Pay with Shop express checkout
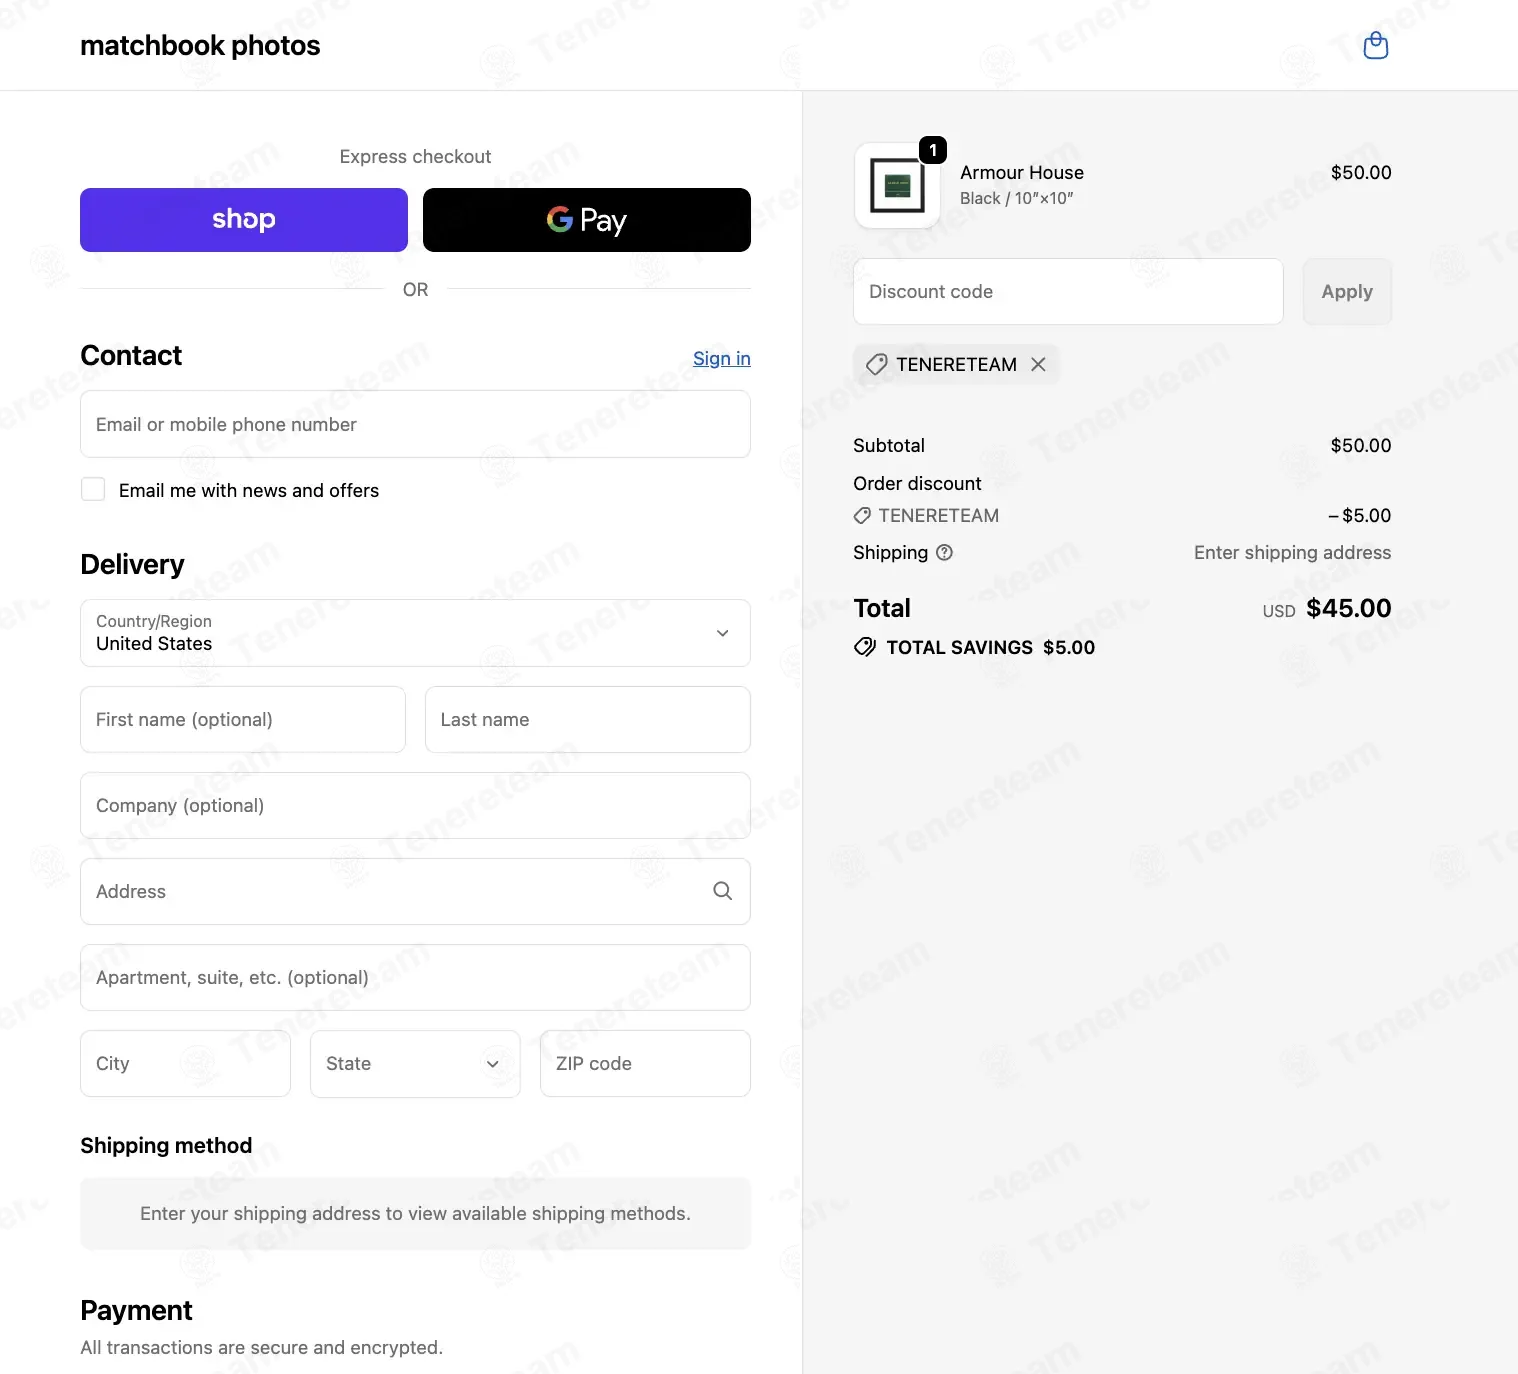This screenshot has height=1374, width=1518. coord(244,220)
